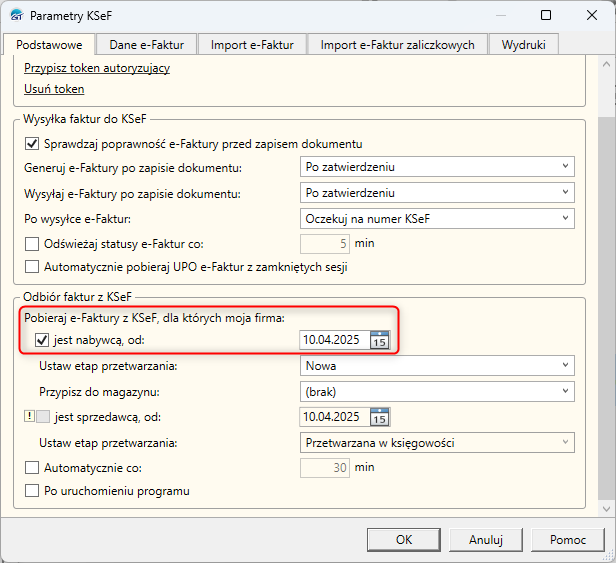The height and width of the screenshot is (563, 616).
Task: Click the jest nabywcą date field
Action: (x=333, y=340)
